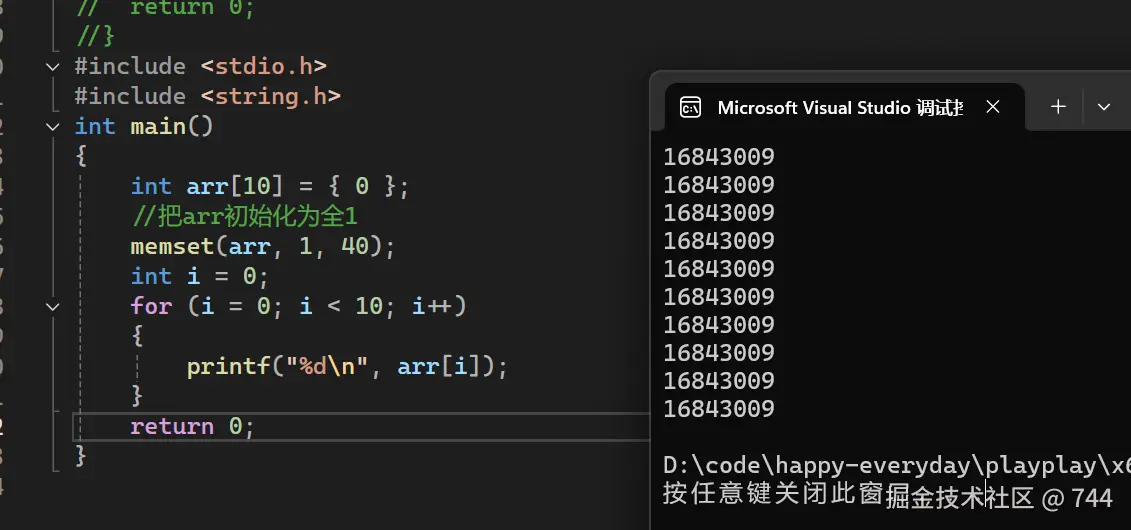Click the green Chinese comment about arr
The image size is (1131, 530).
244,216
